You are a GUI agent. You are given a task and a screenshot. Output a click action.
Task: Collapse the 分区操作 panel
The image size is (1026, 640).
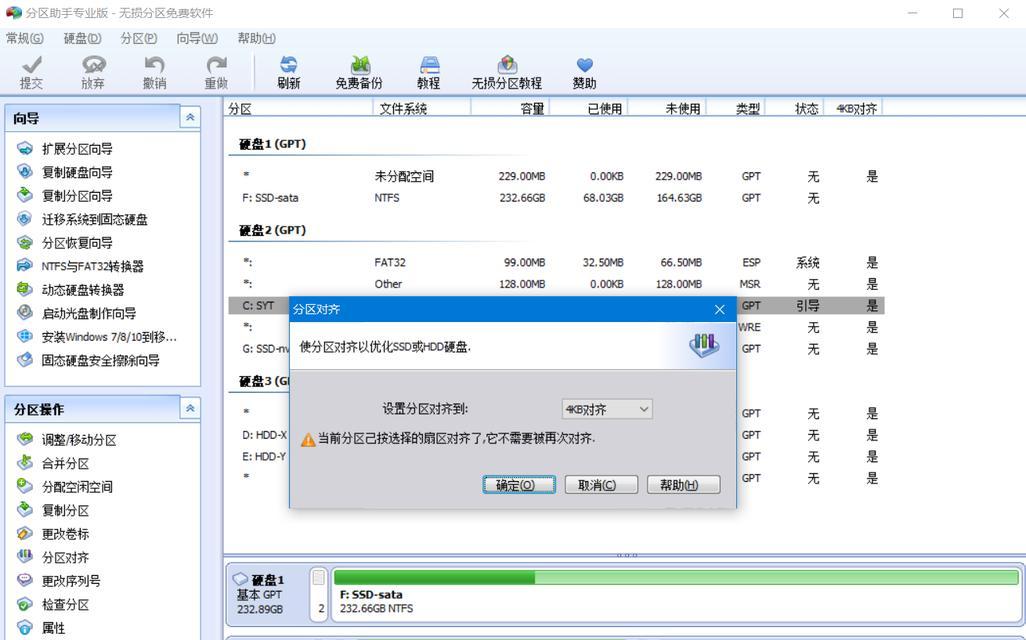[190, 408]
